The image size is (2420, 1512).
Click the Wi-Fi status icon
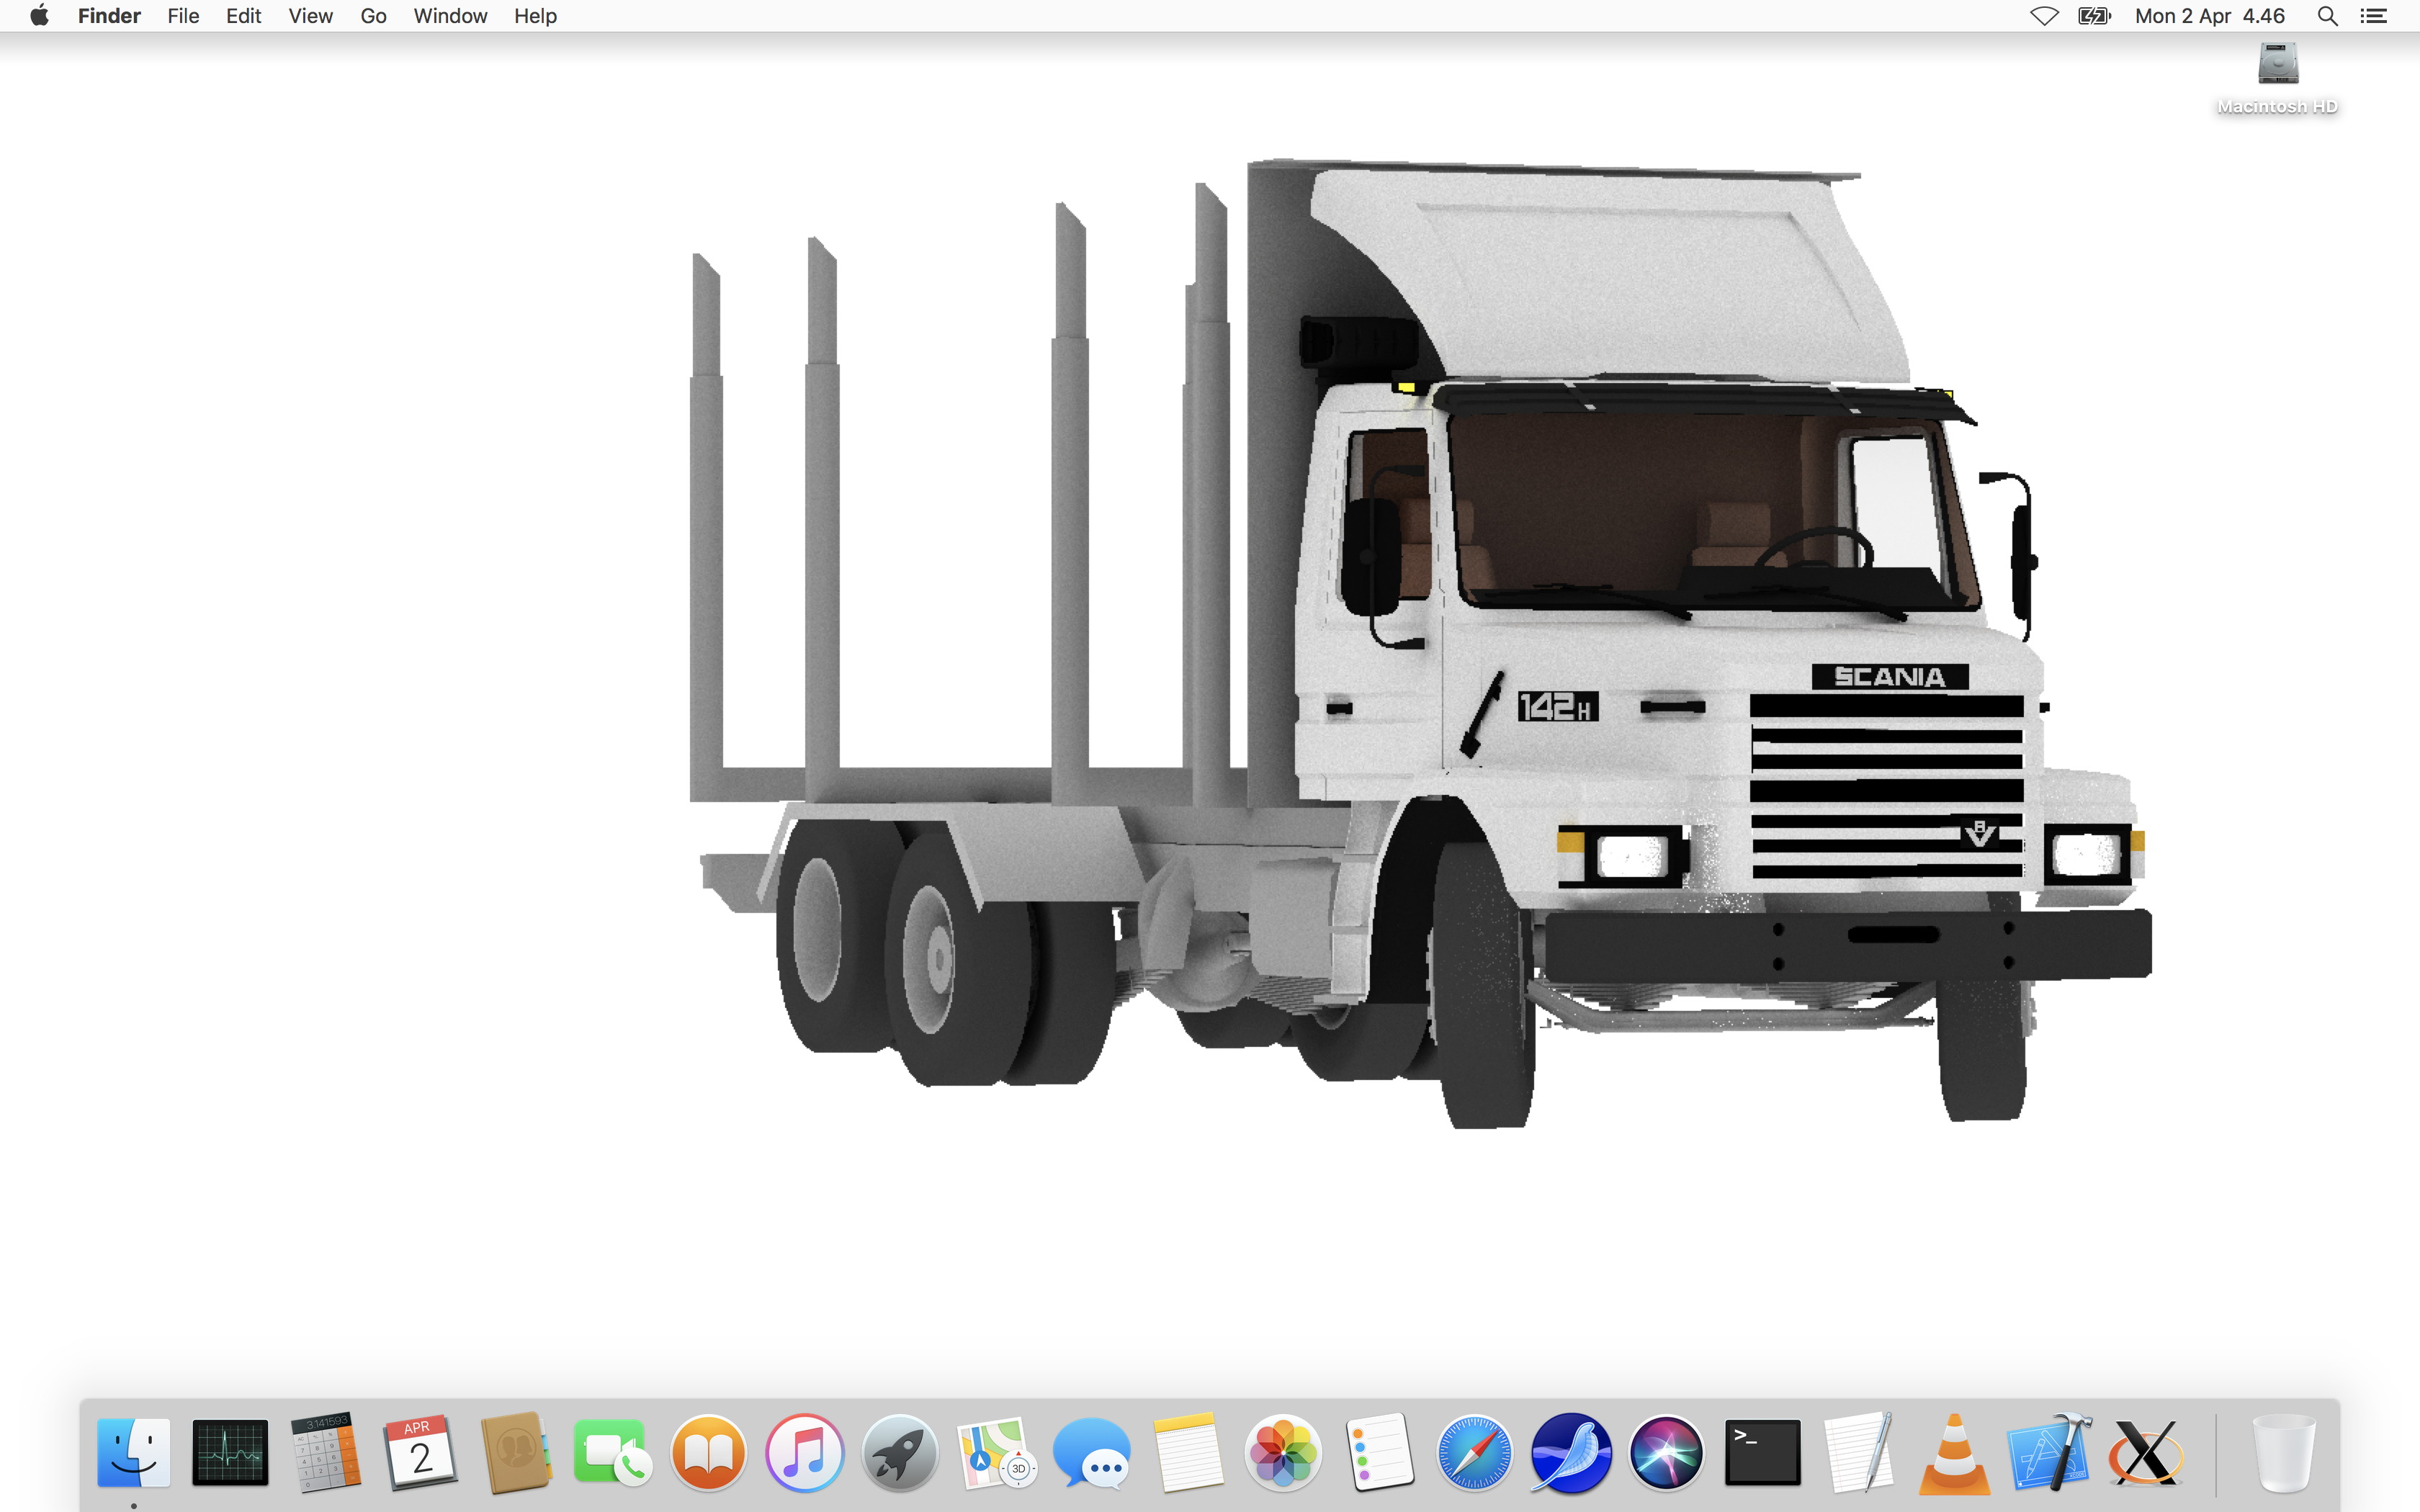(x=2044, y=16)
